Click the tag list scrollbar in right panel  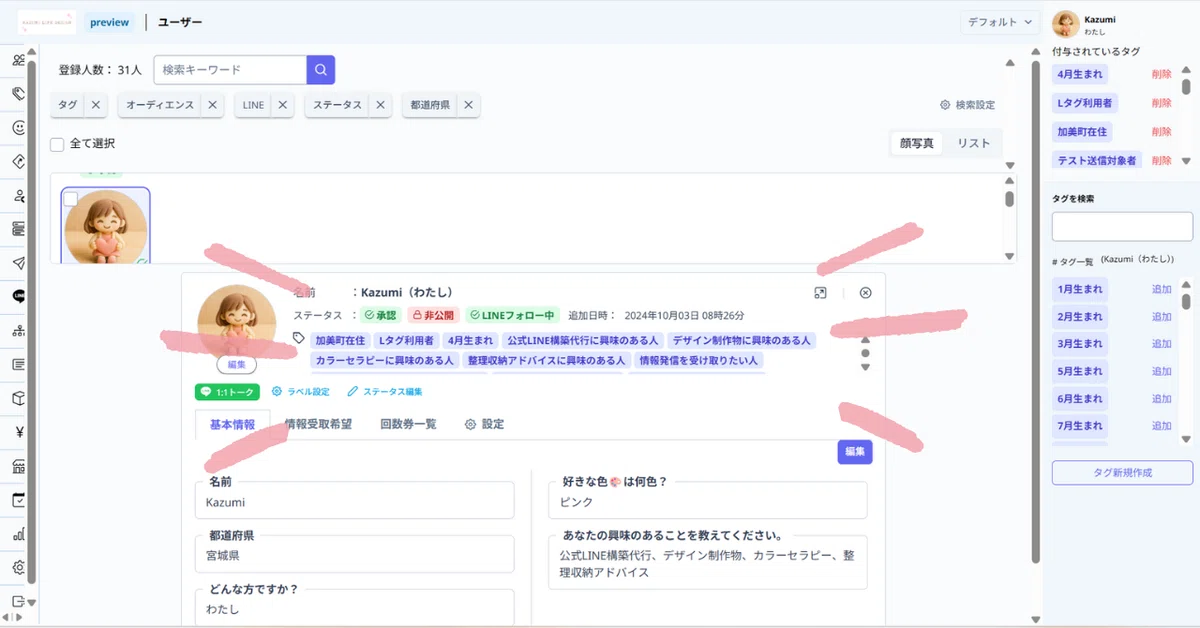pos(1186,301)
